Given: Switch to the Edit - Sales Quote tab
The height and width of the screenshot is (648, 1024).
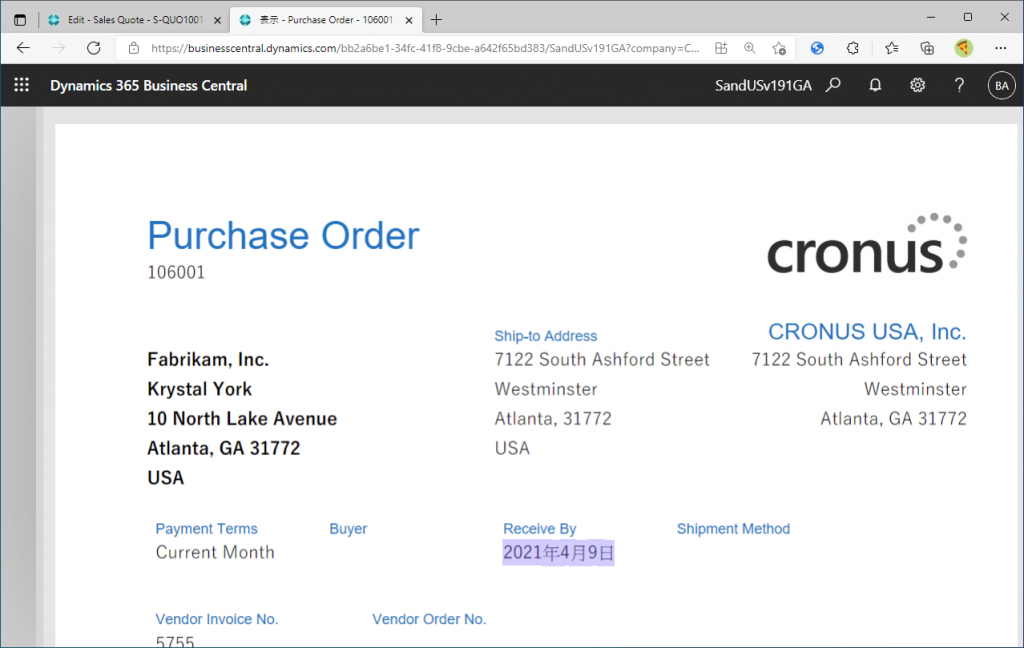Looking at the screenshot, I should pos(125,19).
